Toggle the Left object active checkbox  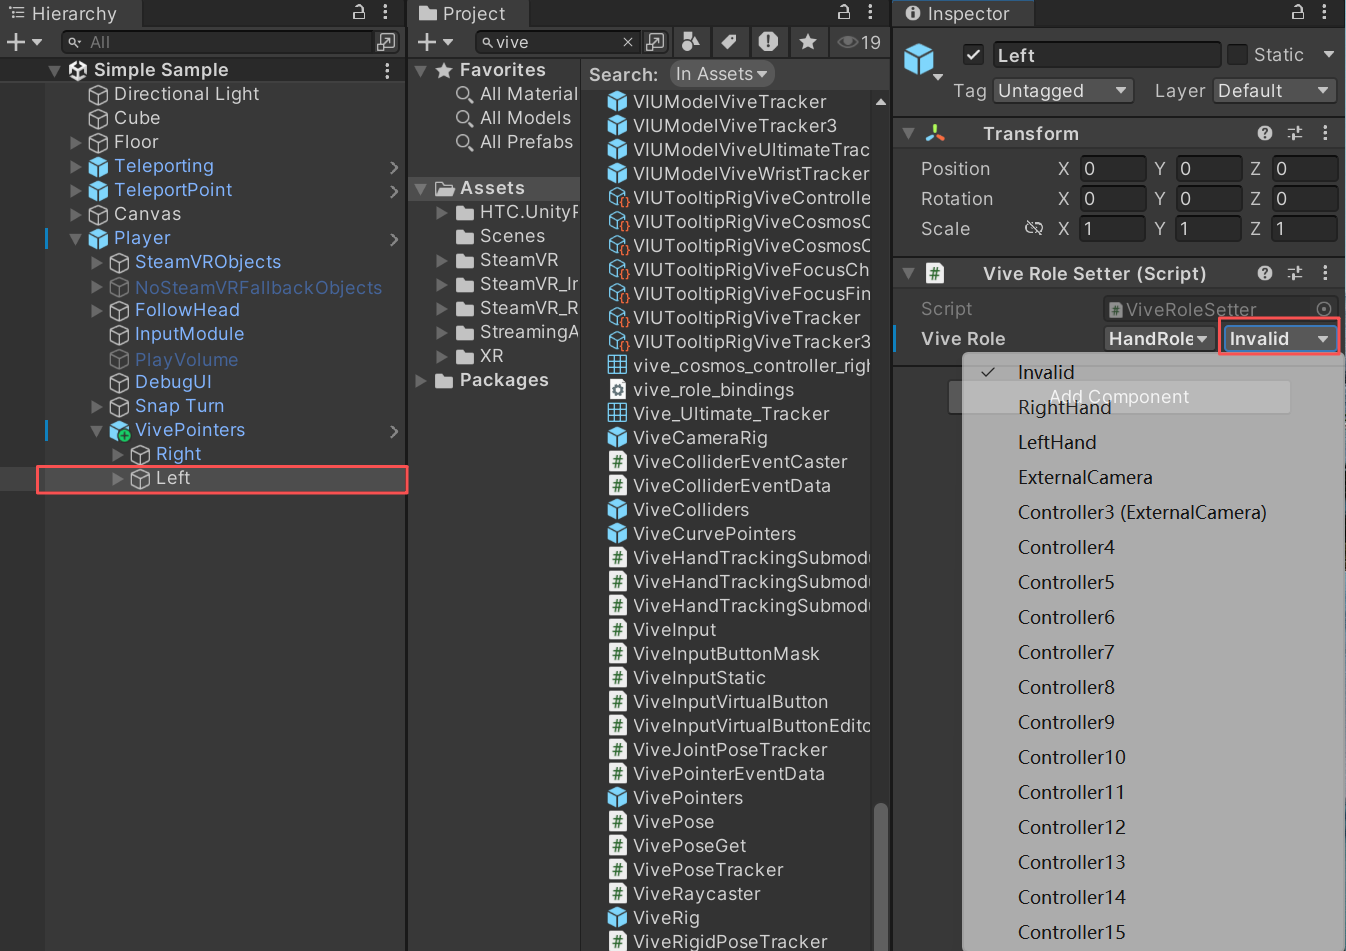(x=972, y=55)
